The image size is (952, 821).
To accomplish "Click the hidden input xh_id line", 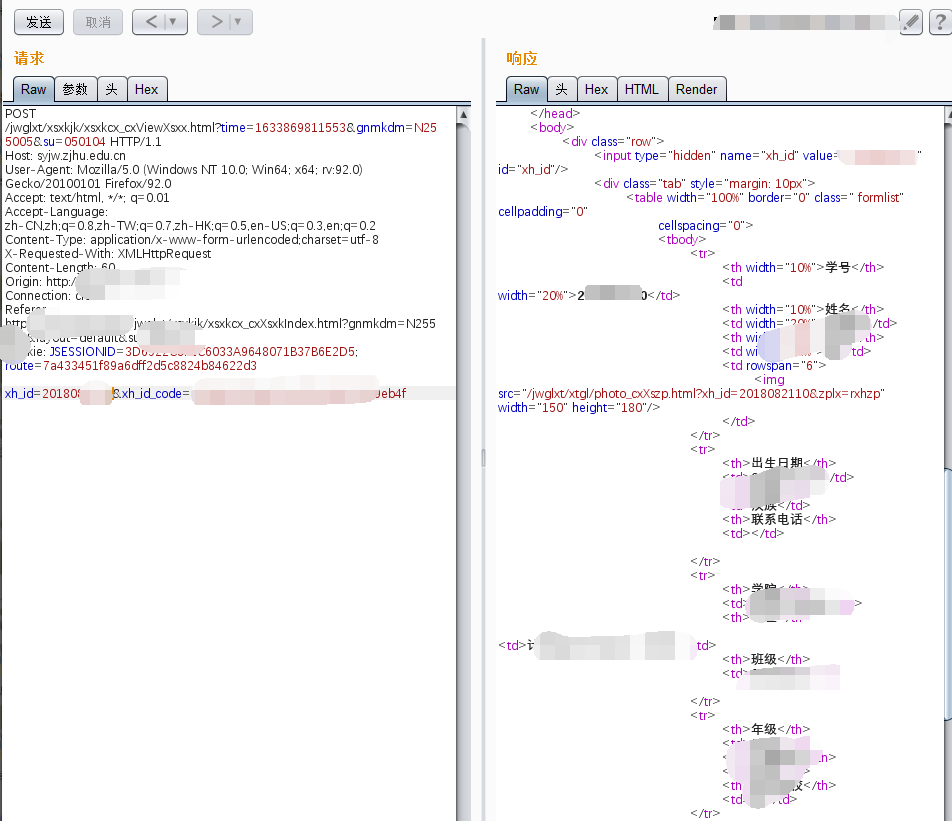I will click(758, 155).
